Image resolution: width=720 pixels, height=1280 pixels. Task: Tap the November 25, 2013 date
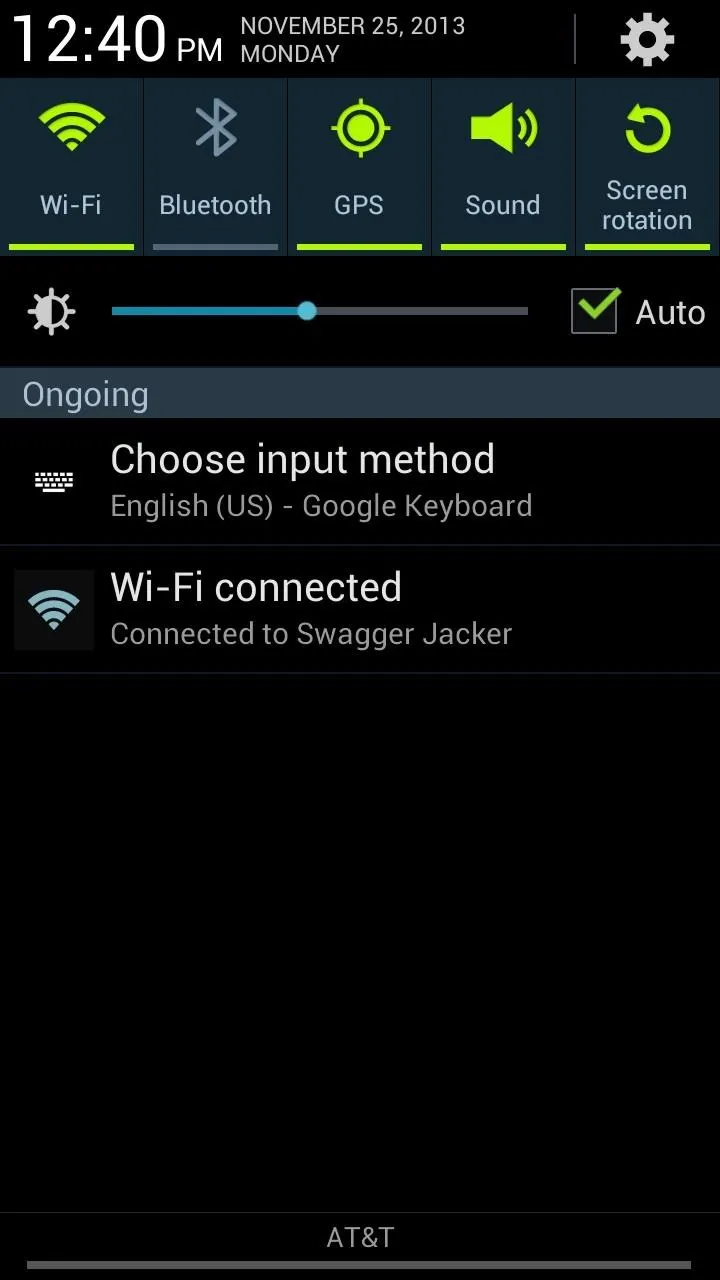coord(353,26)
